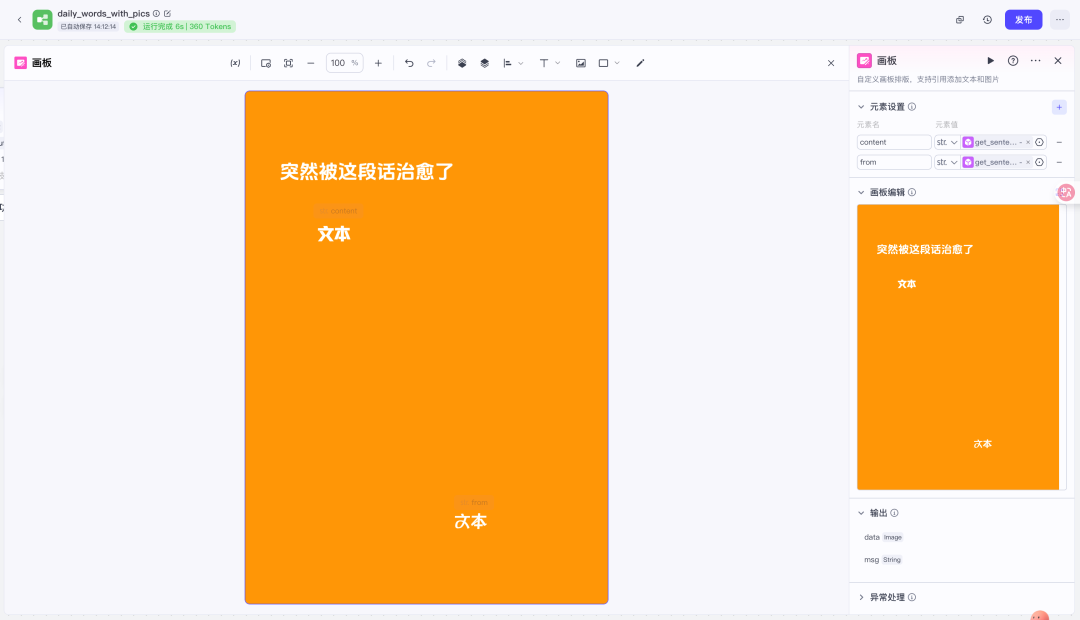
Task: Undo the last canvas edit
Action: coord(409,62)
